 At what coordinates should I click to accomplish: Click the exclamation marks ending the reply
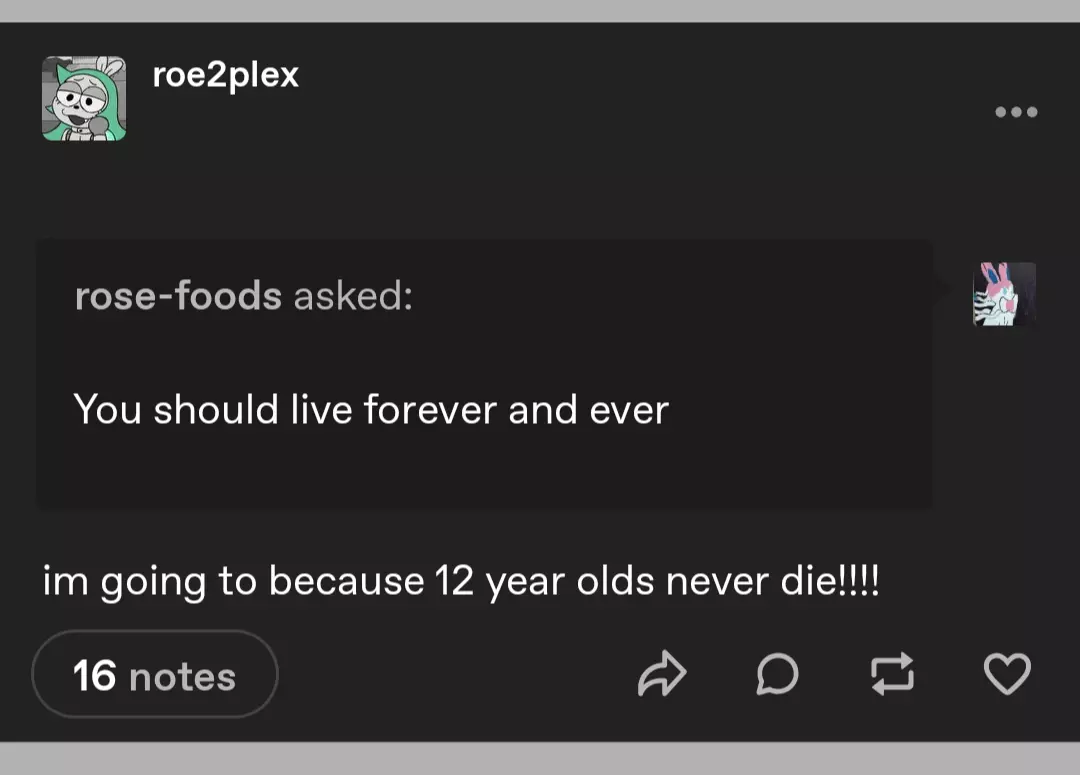863,582
